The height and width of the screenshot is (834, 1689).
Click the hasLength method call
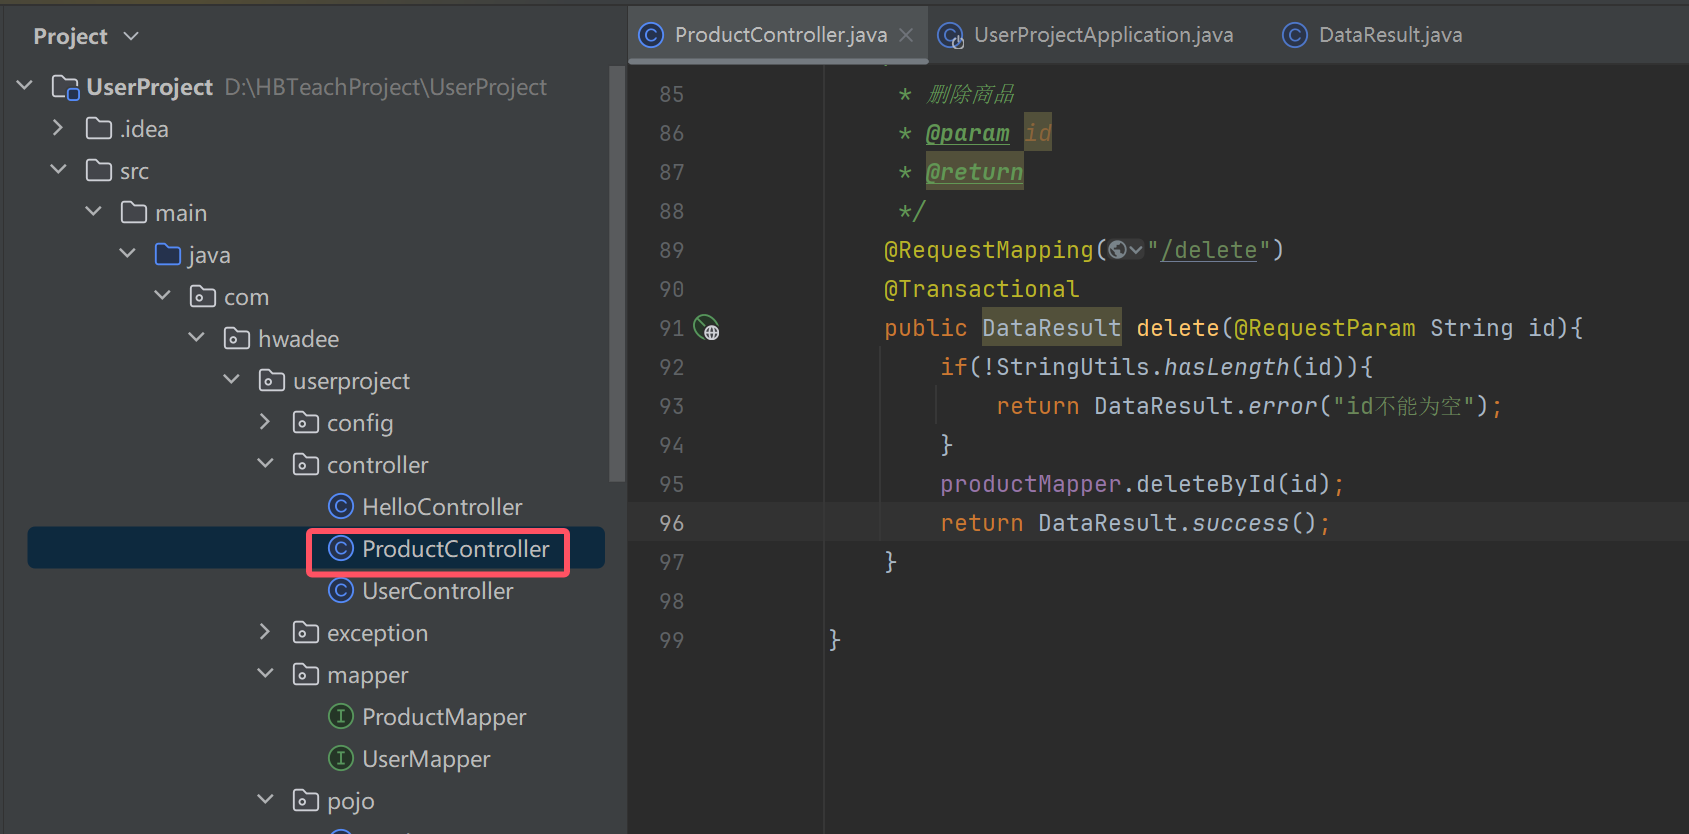coord(1227,367)
